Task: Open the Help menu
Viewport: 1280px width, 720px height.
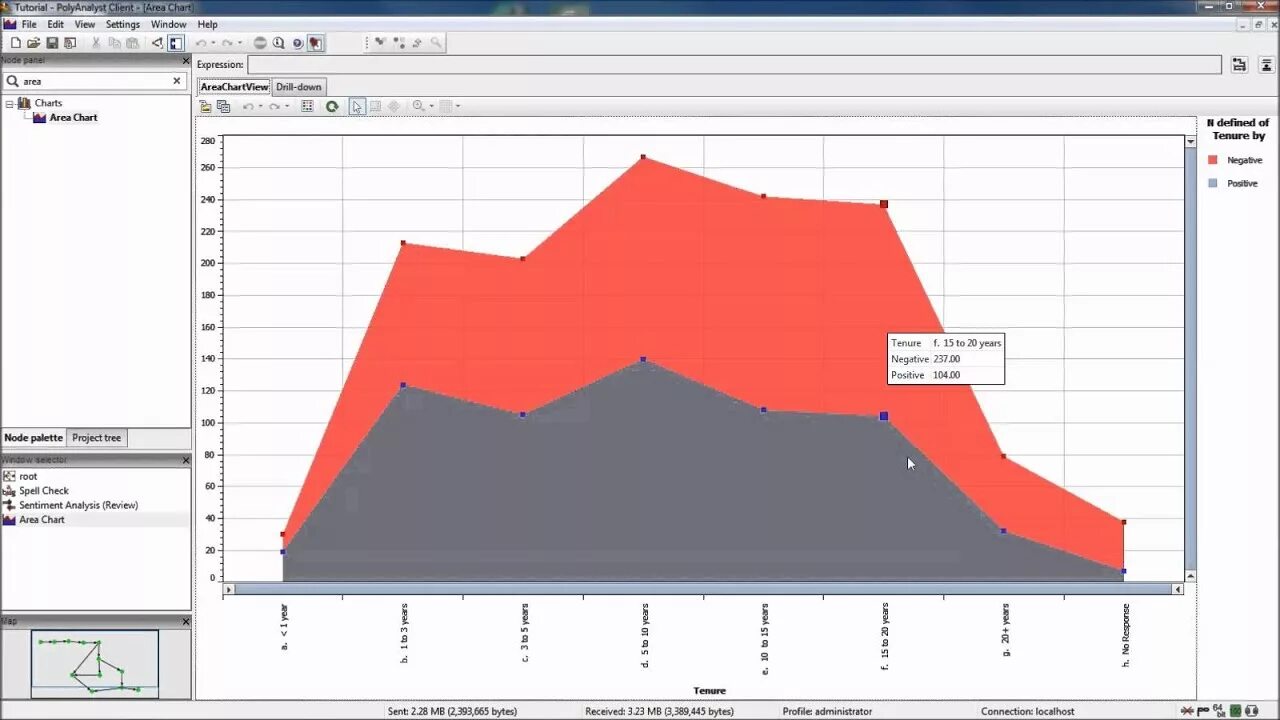Action: tap(207, 24)
